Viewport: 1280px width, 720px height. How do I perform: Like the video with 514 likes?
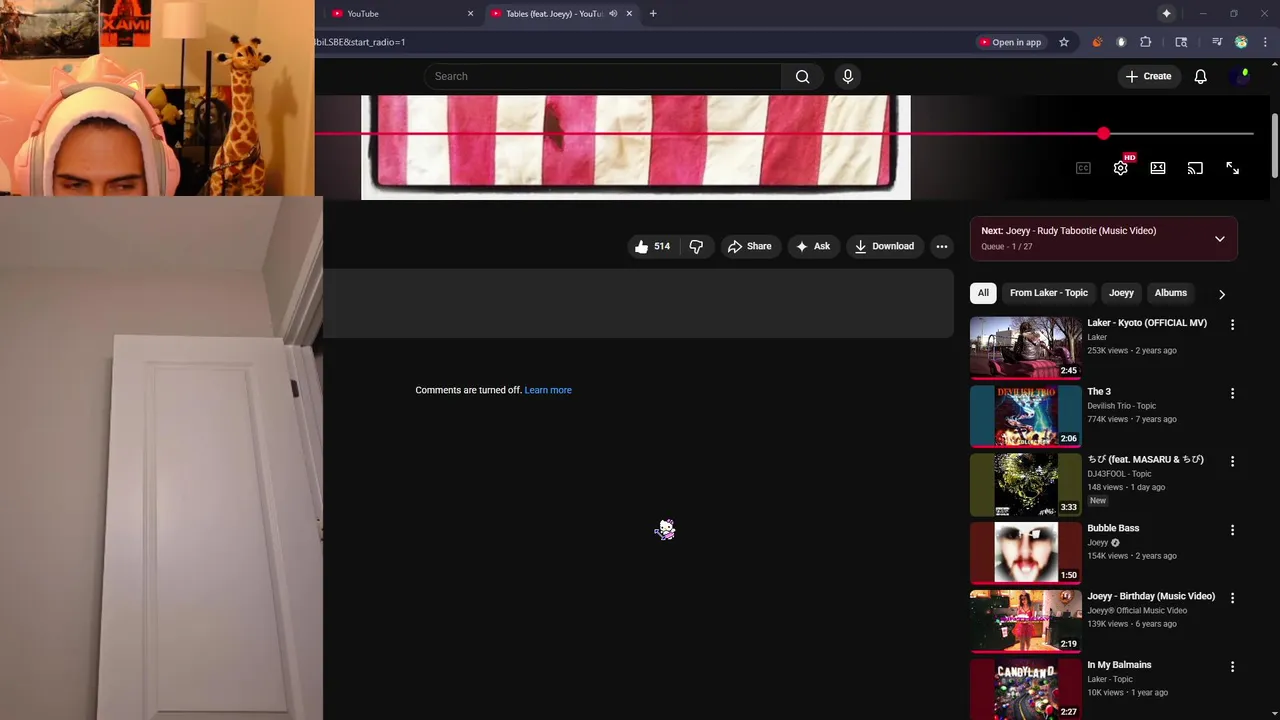click(652, 246)
